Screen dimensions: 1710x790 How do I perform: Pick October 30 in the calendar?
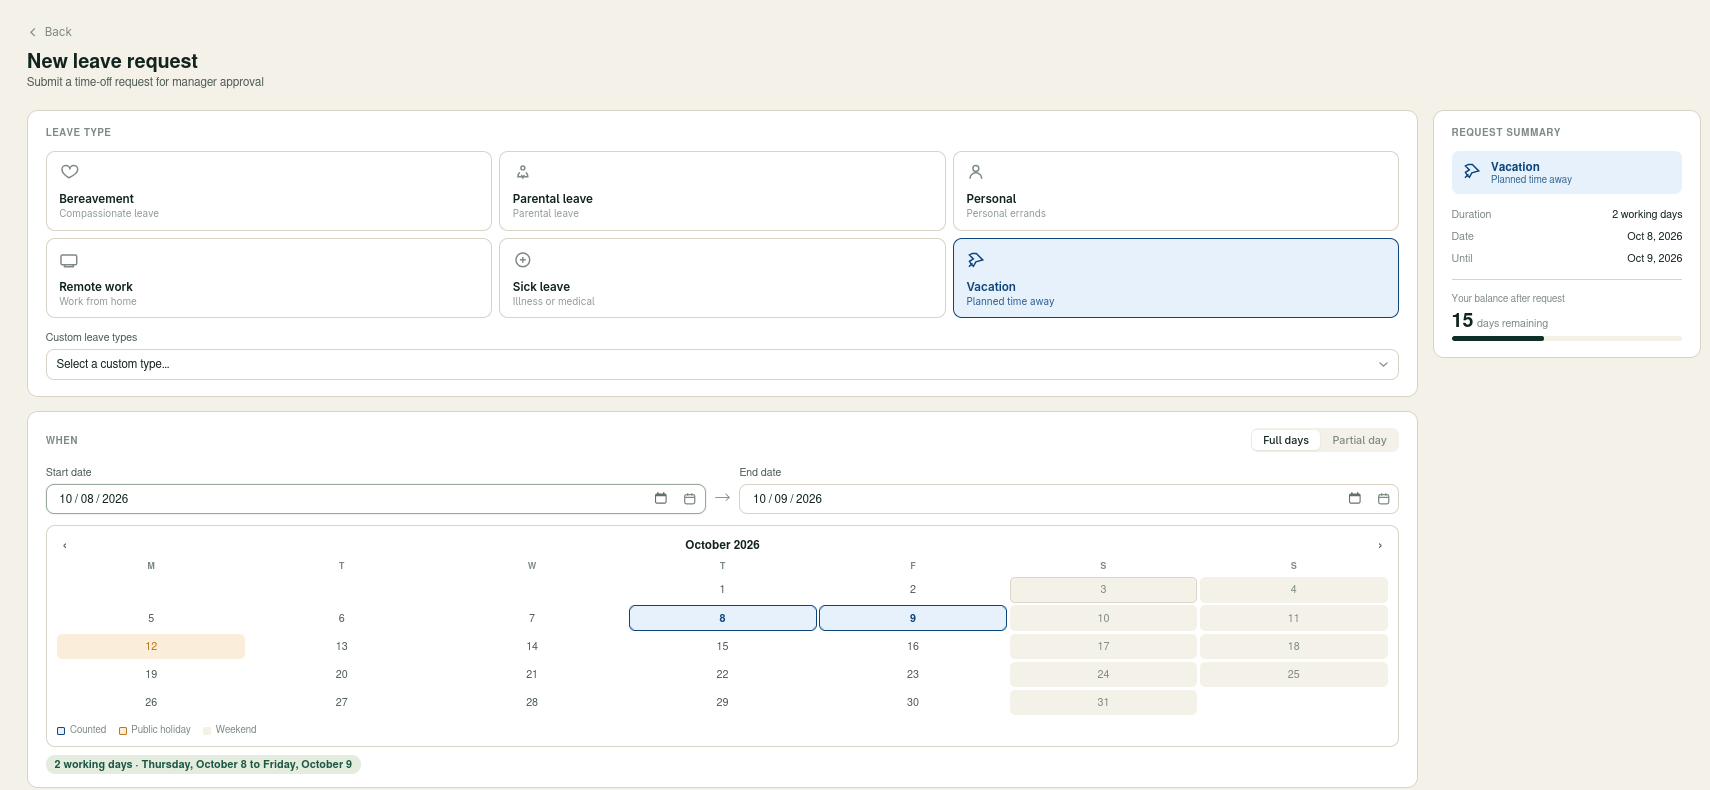(x=913, y=702)
